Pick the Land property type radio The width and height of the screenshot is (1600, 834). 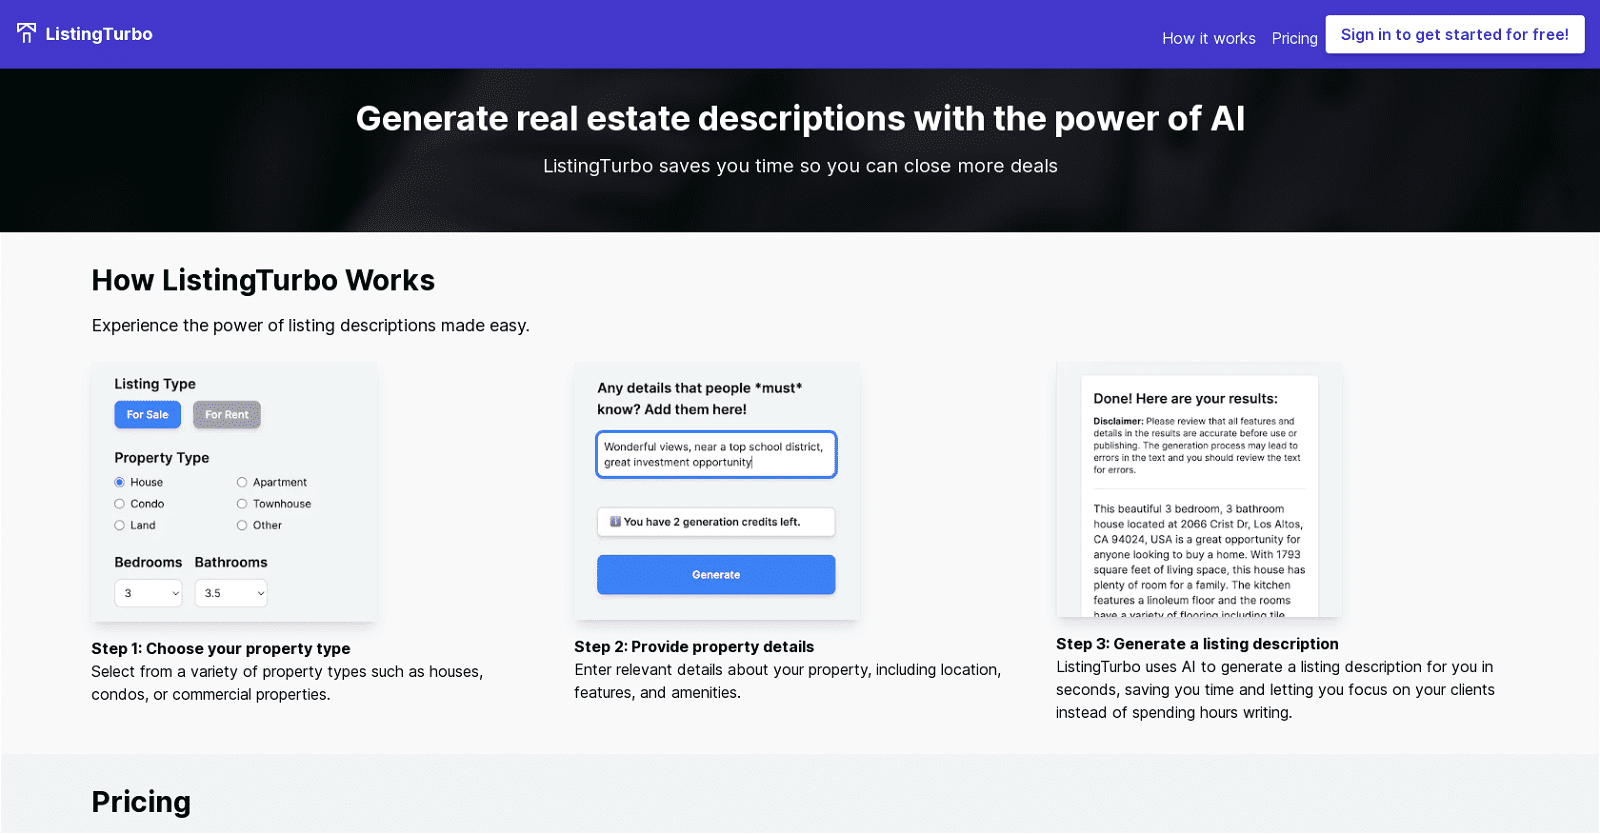[x=120, y=526]
